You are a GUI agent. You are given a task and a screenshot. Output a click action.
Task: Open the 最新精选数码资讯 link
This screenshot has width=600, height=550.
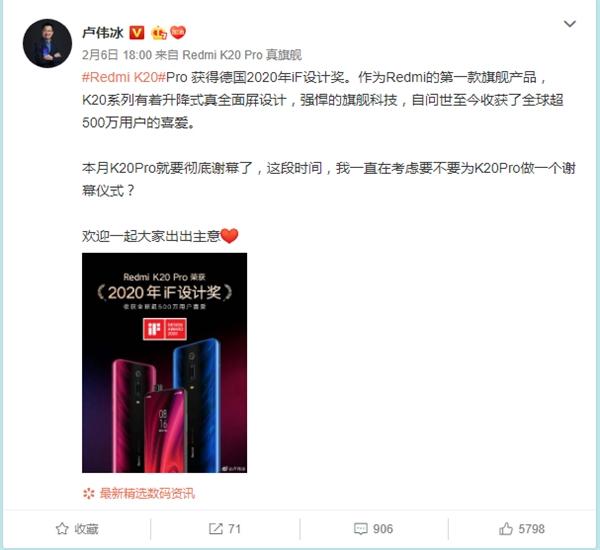click(x=147, y=493)
